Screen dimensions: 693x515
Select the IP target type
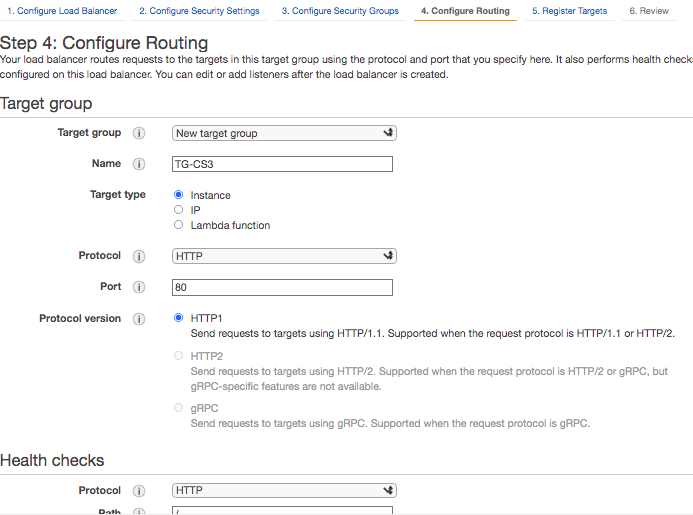point(179,210)
